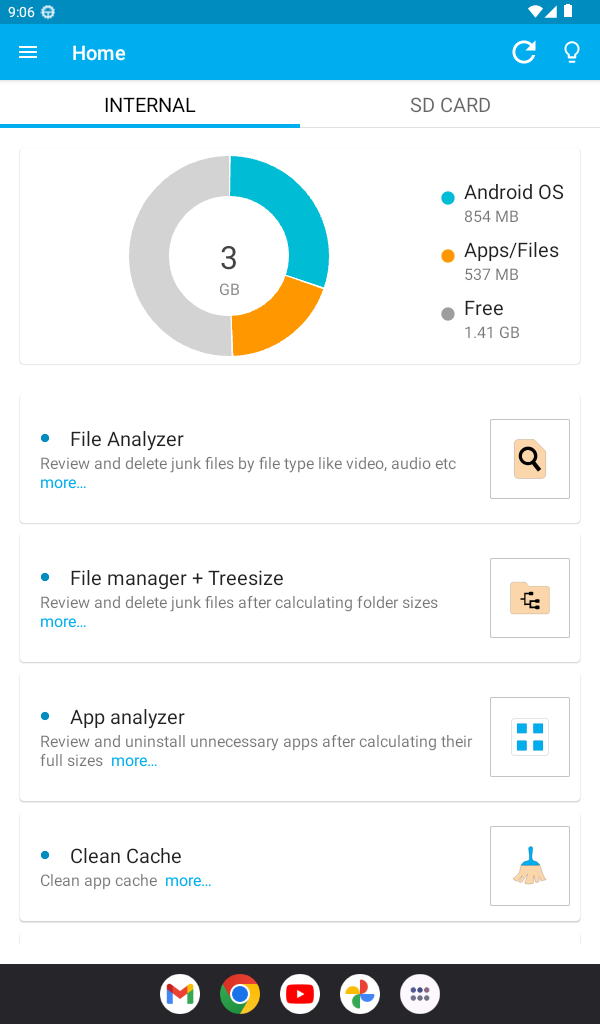
Task: Tap the lightbulb tips icon
Action: click(572, 52)
